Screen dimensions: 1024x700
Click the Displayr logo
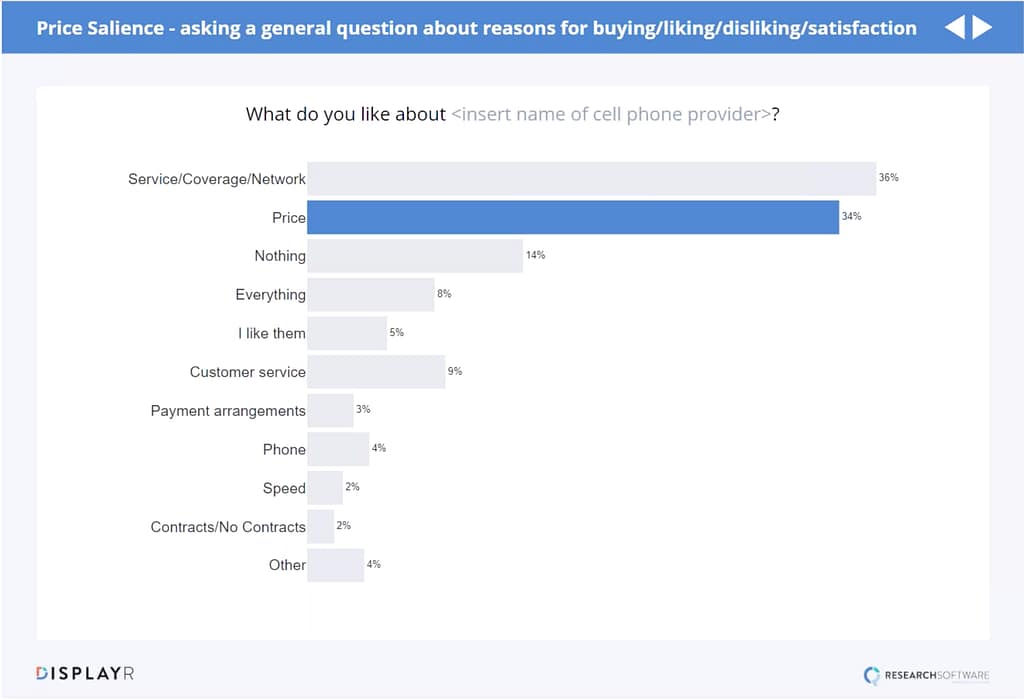(85, 673)
